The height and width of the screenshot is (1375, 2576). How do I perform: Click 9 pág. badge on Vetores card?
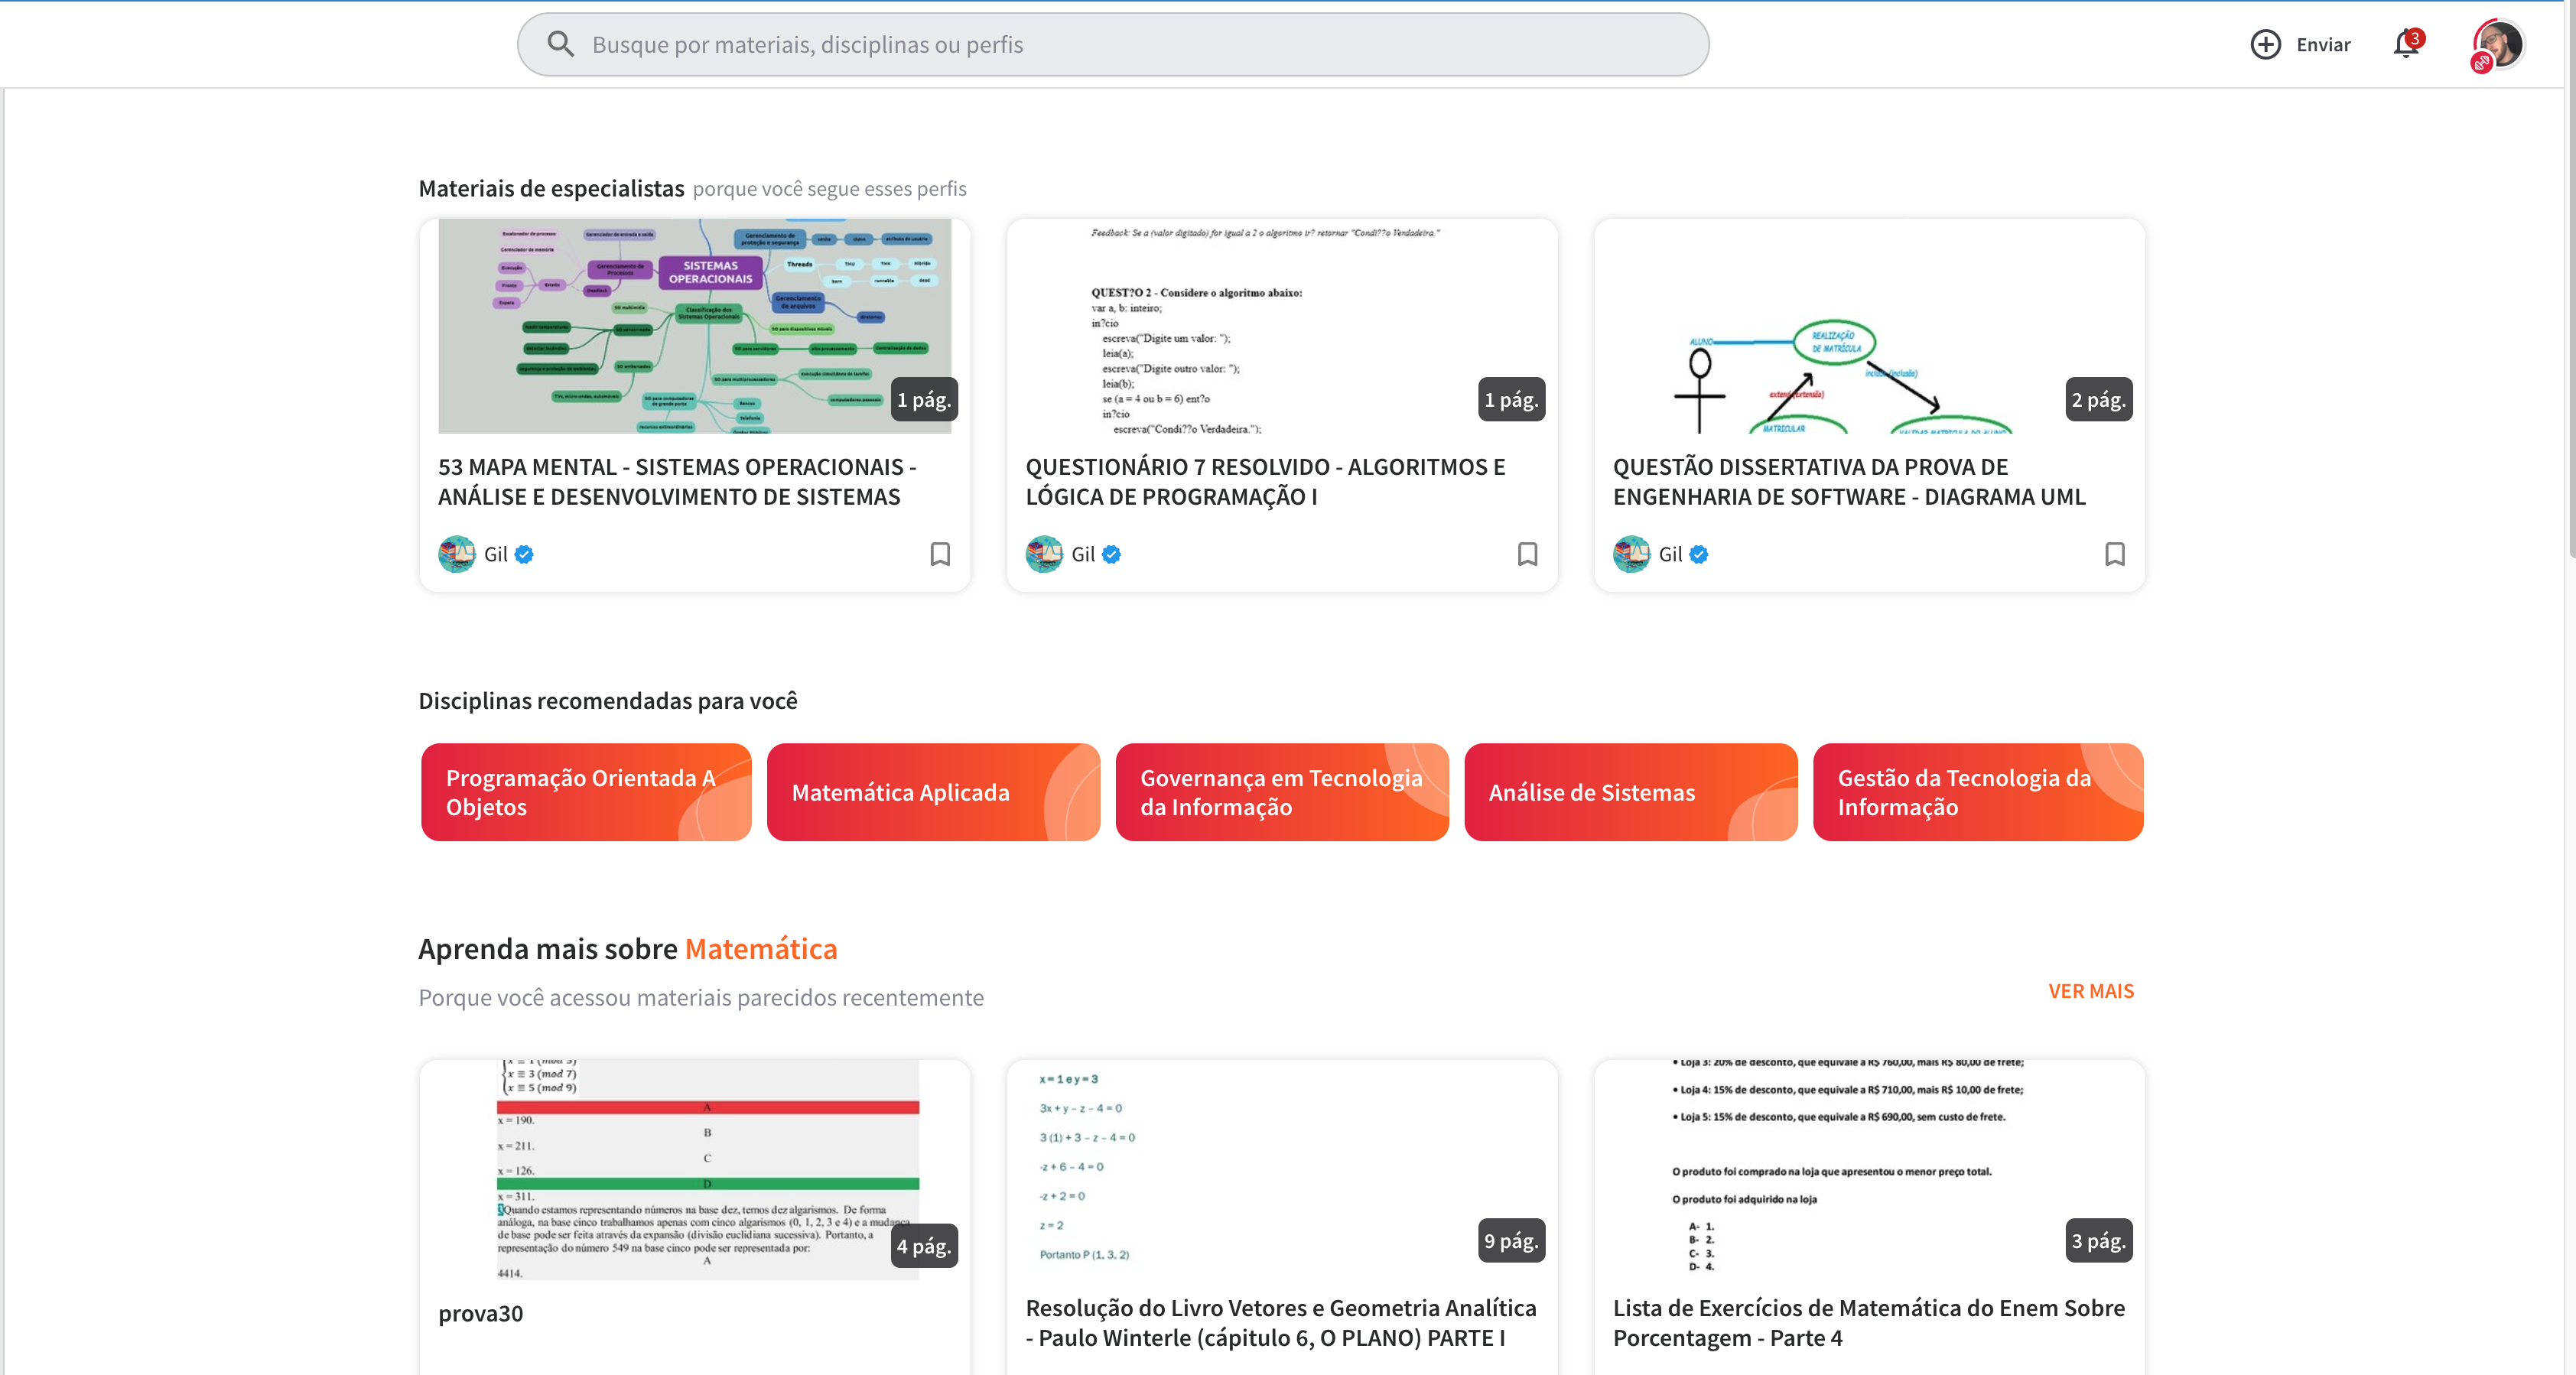tap(1512, 1241)
